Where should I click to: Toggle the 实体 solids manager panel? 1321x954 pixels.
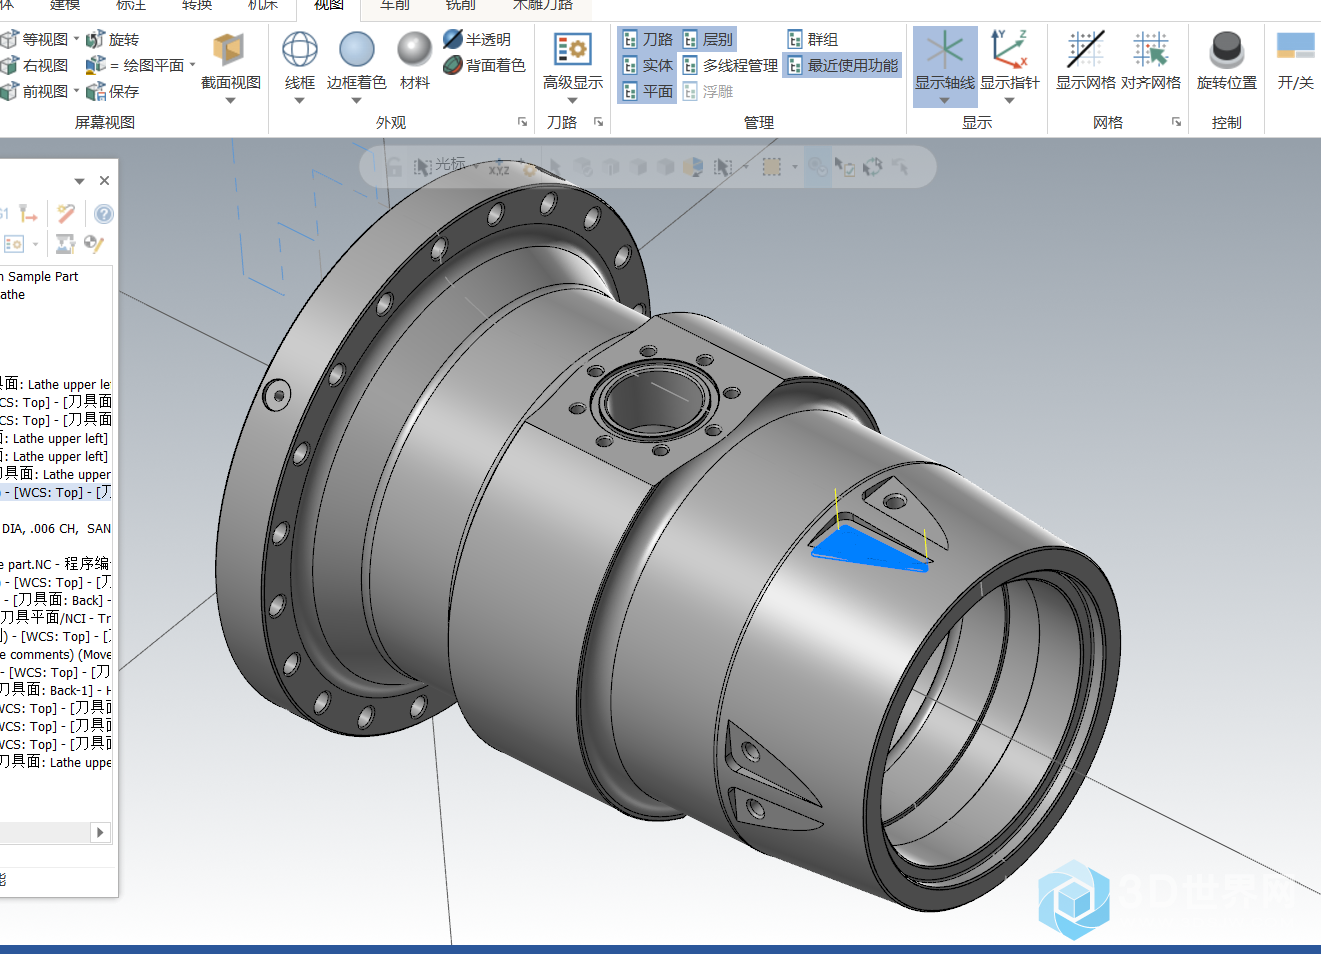point(647,65)
